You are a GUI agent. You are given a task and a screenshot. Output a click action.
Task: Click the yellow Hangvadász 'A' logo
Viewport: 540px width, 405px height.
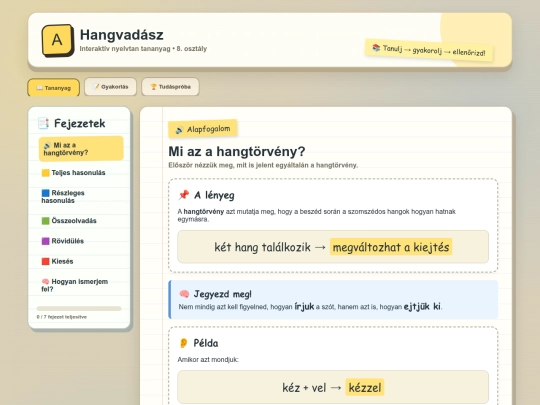[58, 40]
